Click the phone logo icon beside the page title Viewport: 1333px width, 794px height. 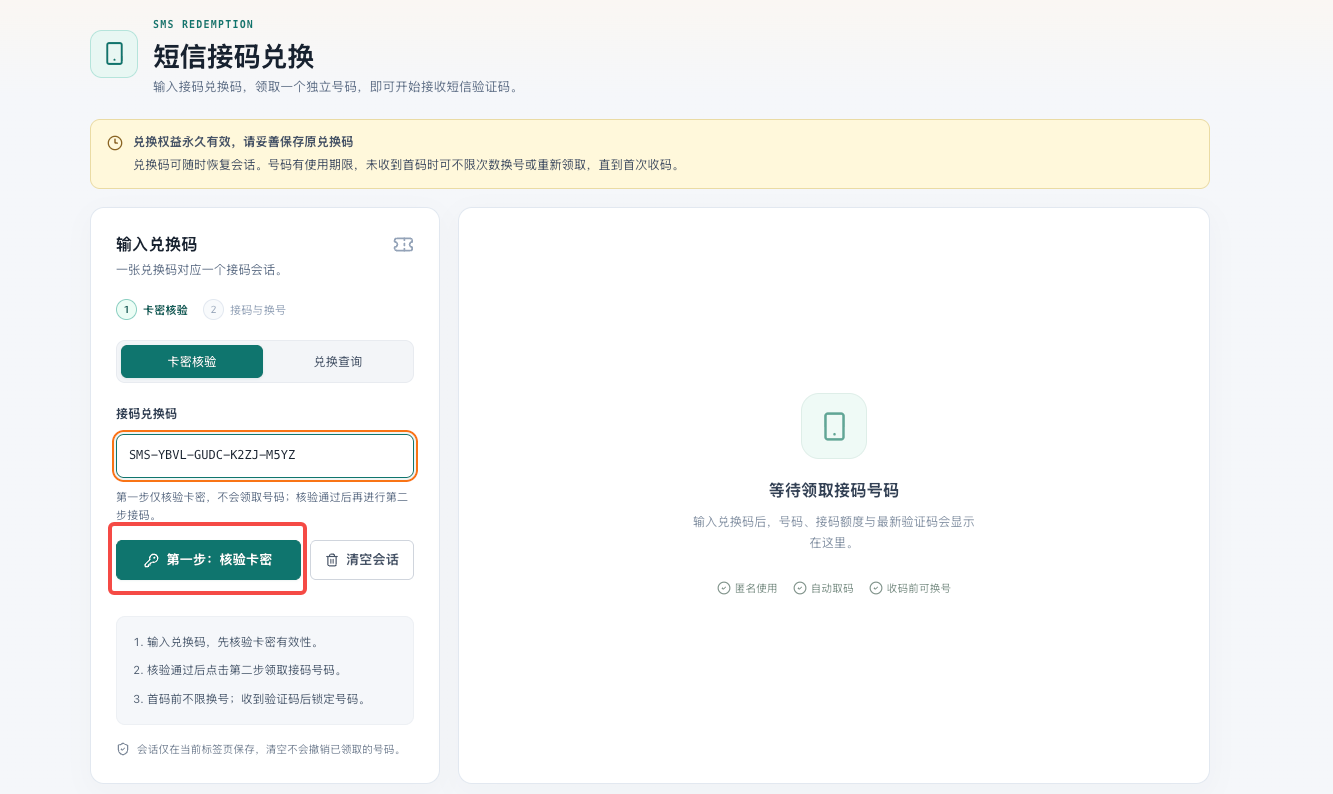tap(114, 54)
